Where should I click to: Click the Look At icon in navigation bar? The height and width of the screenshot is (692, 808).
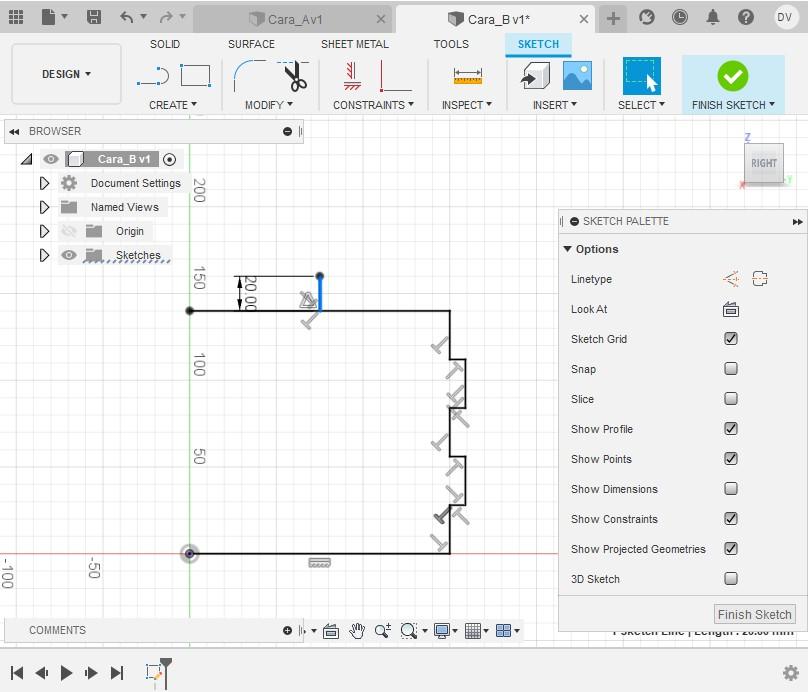[x=331, y=631]
